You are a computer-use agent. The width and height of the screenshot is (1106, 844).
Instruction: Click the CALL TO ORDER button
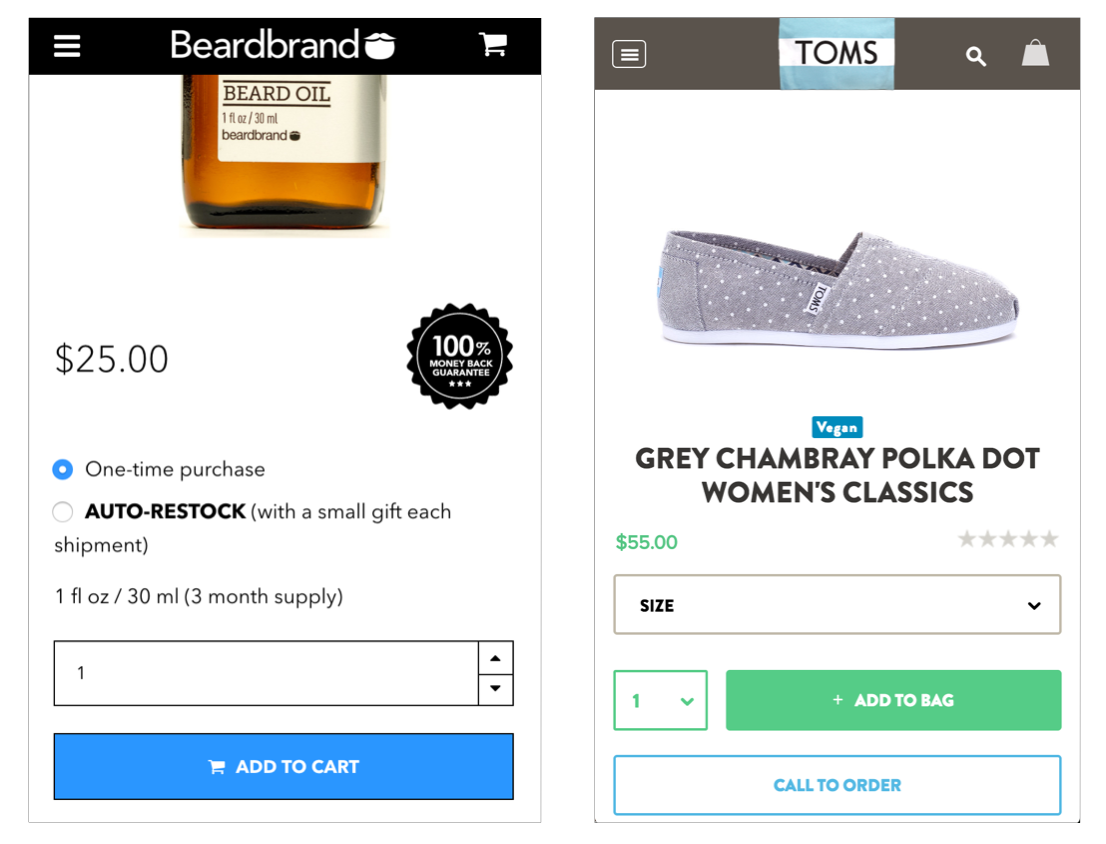coord(837,785)
